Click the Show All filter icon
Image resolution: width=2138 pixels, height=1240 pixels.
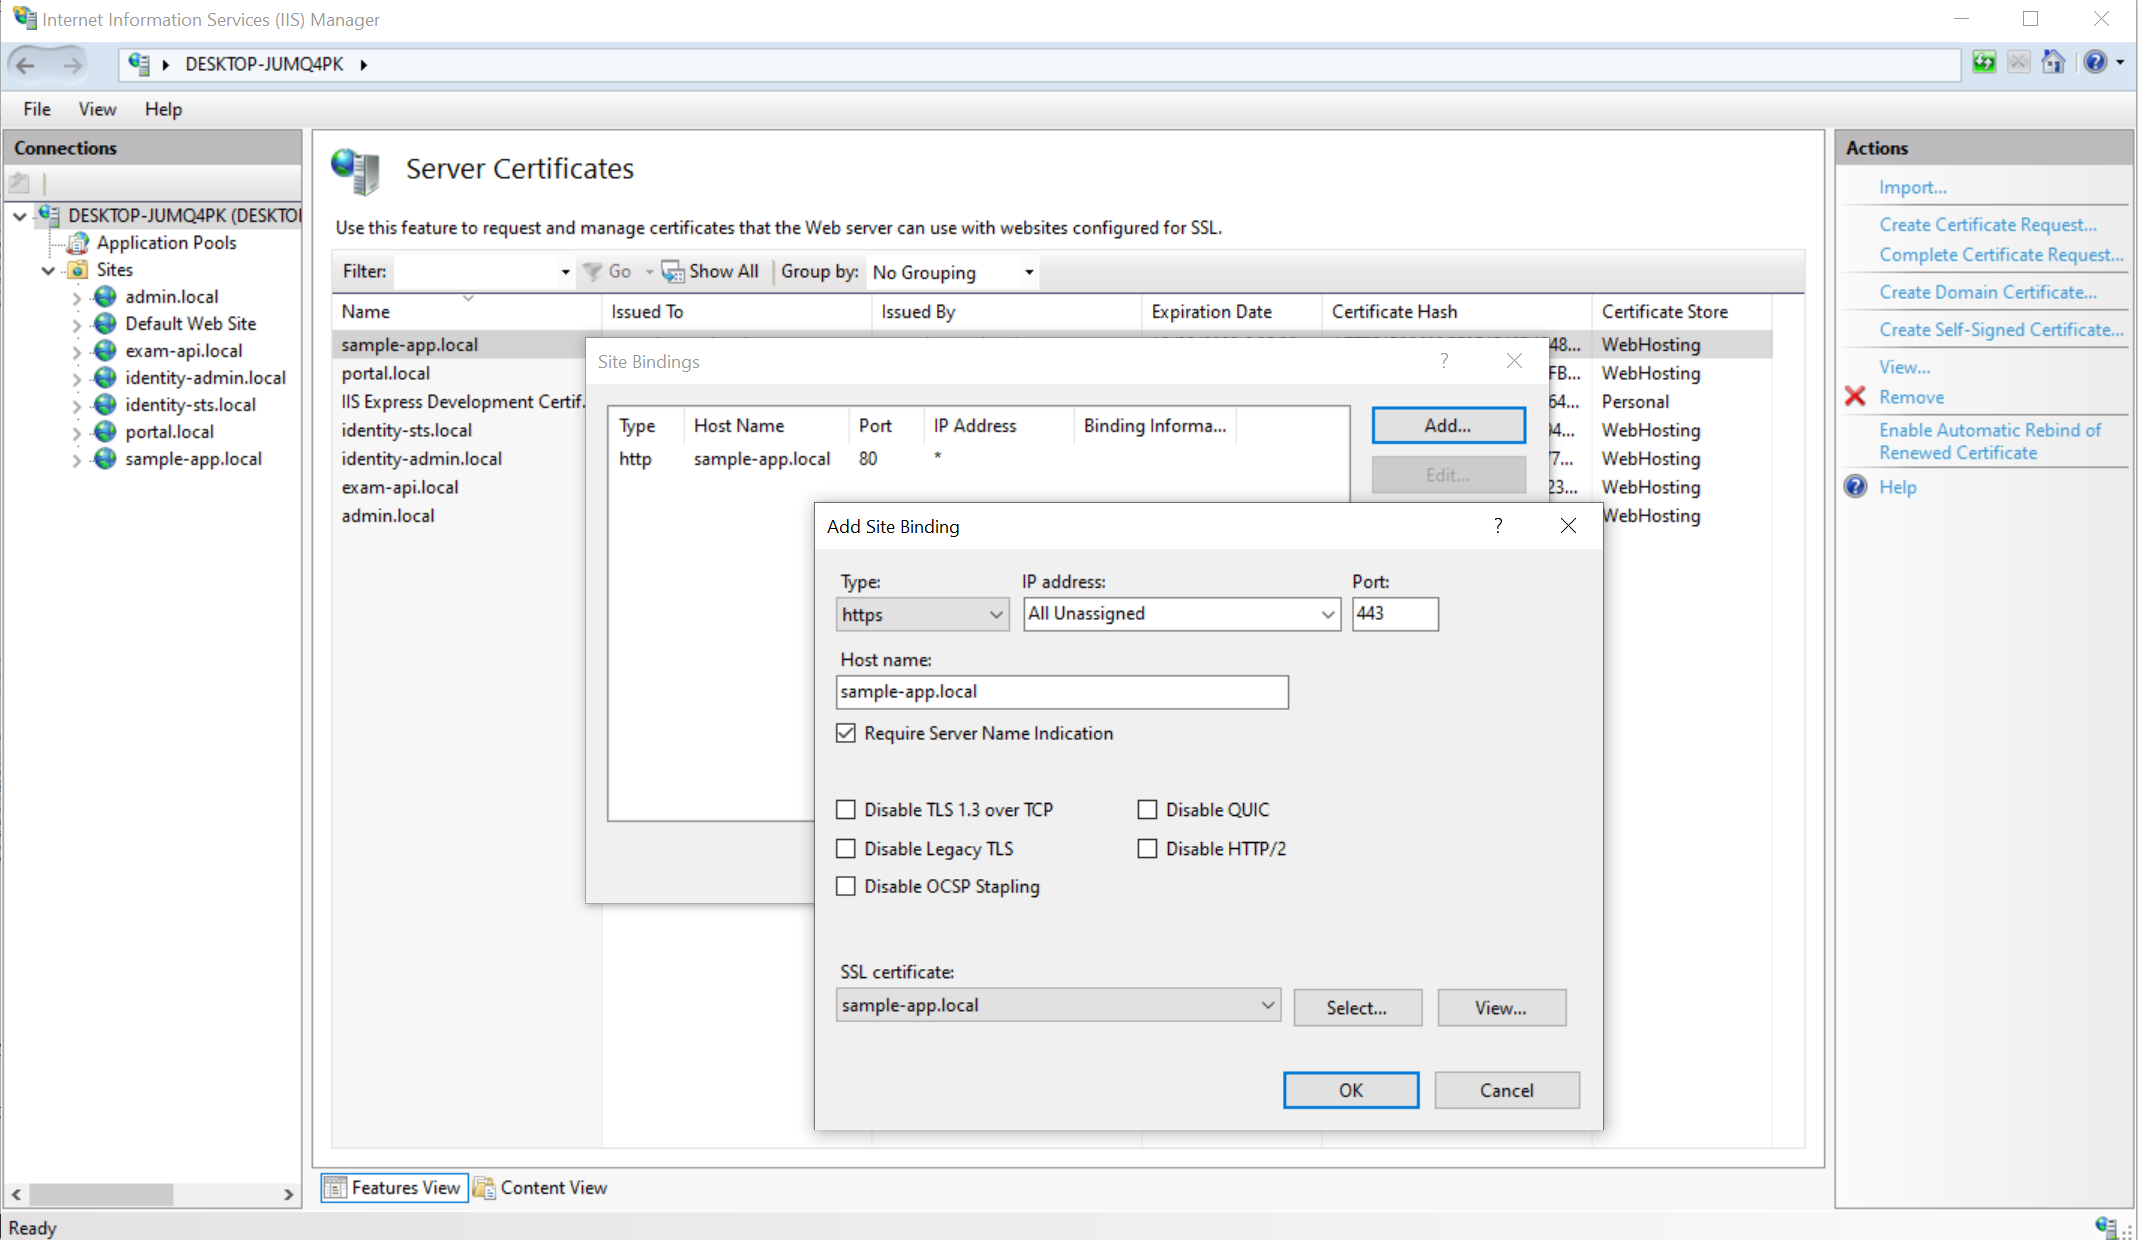pyautogui.click(x=673, y=272)
